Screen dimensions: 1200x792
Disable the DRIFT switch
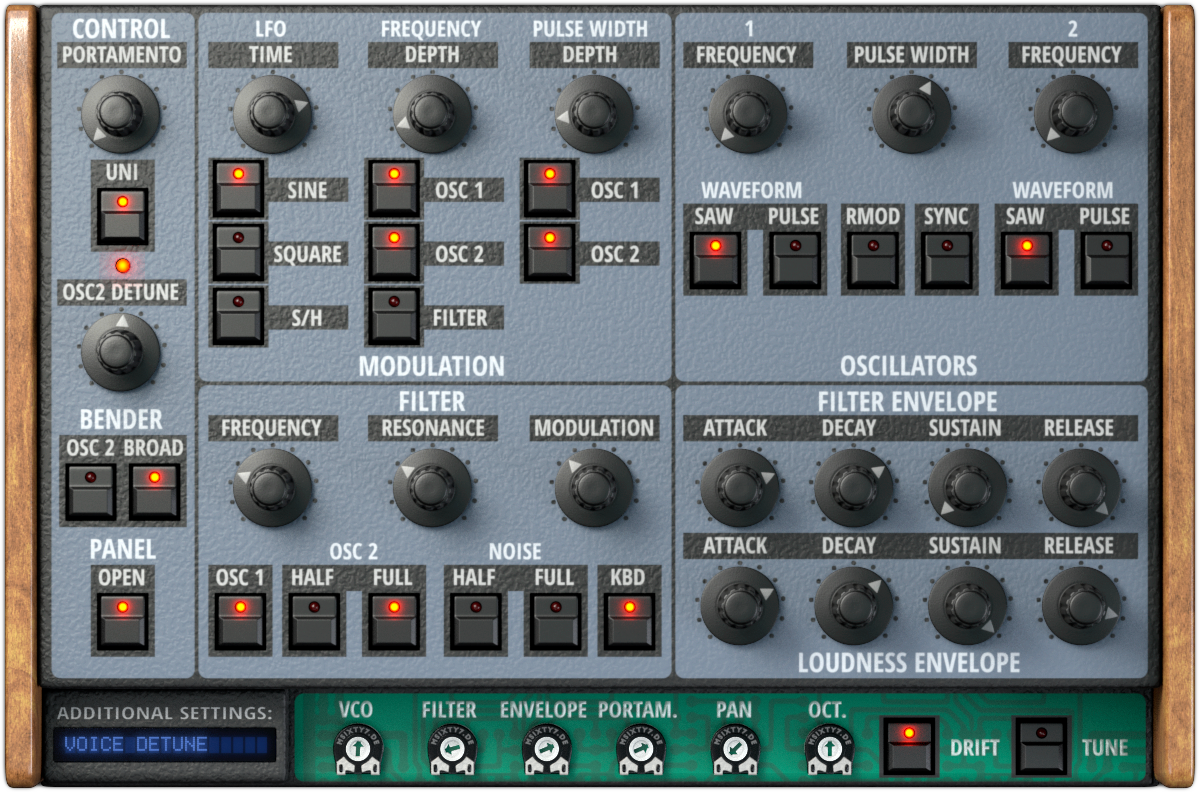912,745
